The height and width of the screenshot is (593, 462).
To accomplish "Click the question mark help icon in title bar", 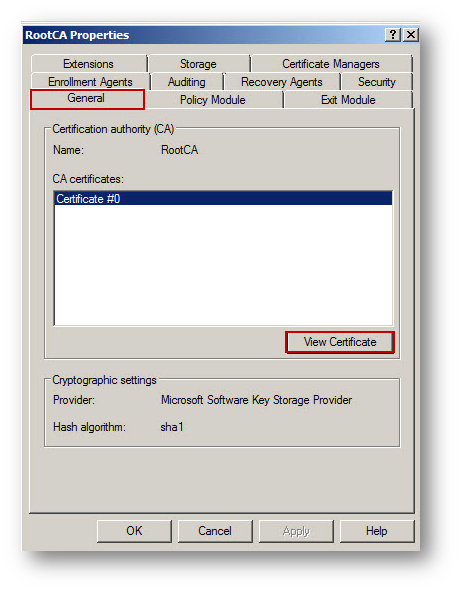I will point(393,35).
